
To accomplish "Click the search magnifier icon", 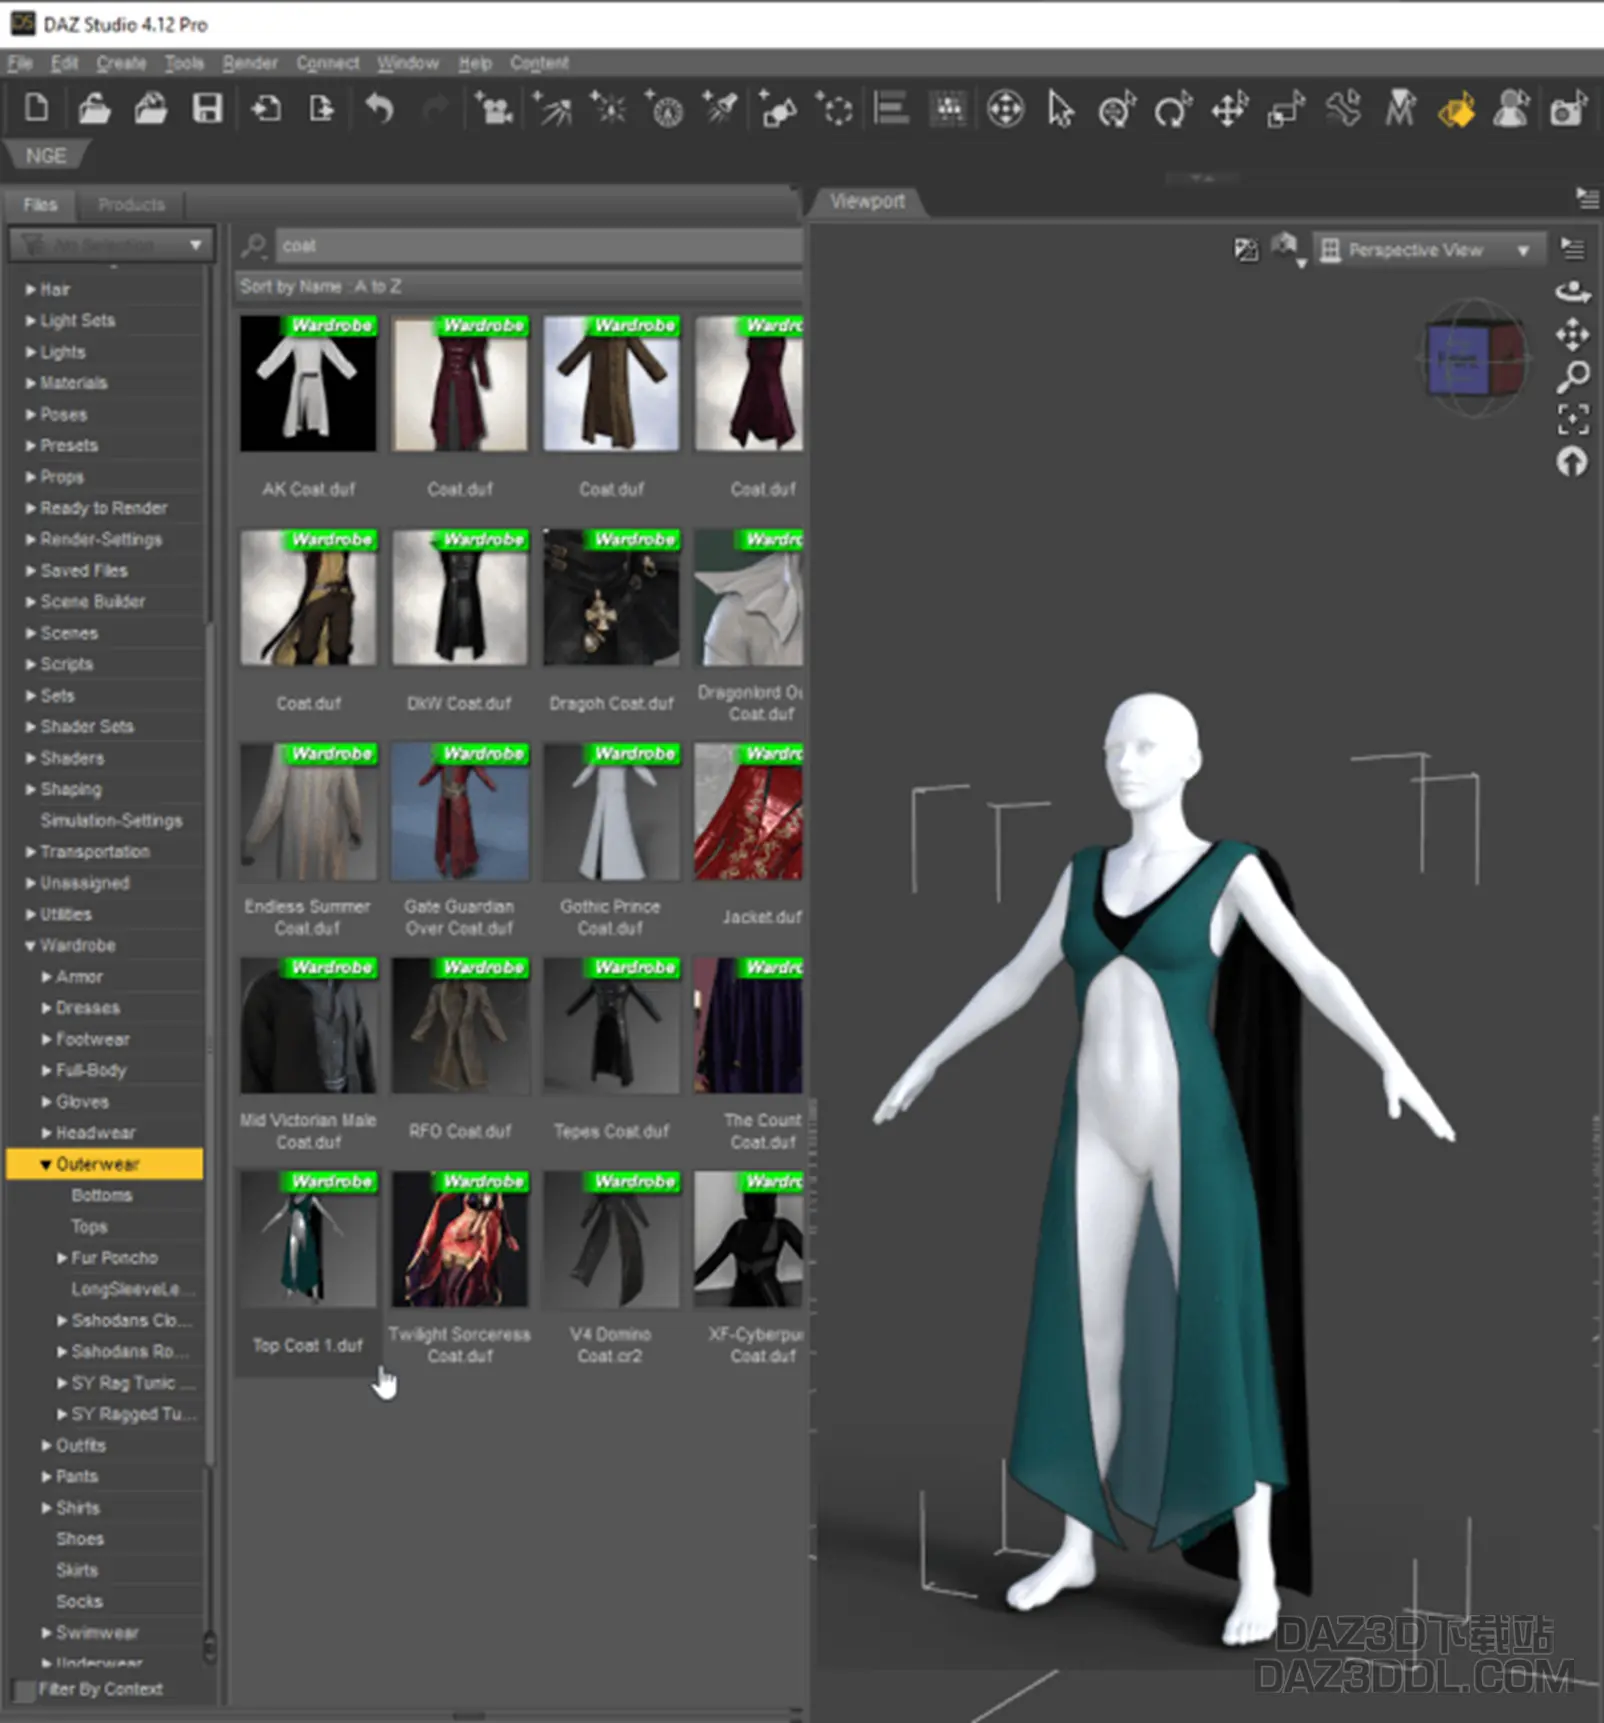I will point(255,245).
